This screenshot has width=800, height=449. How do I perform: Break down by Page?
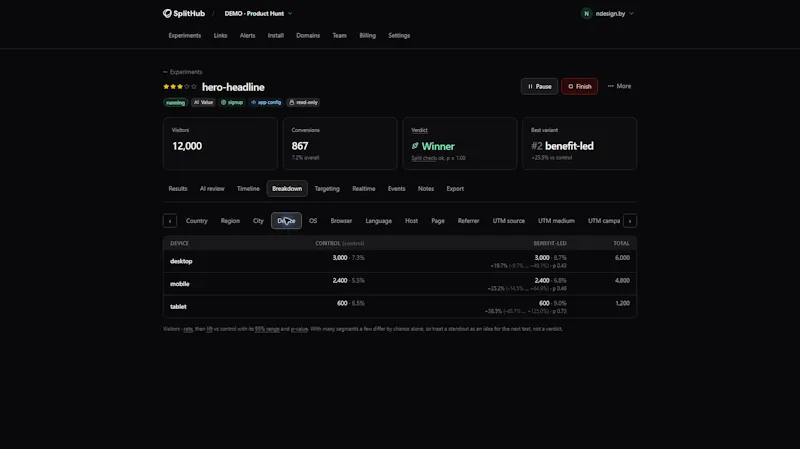(438, 221)
